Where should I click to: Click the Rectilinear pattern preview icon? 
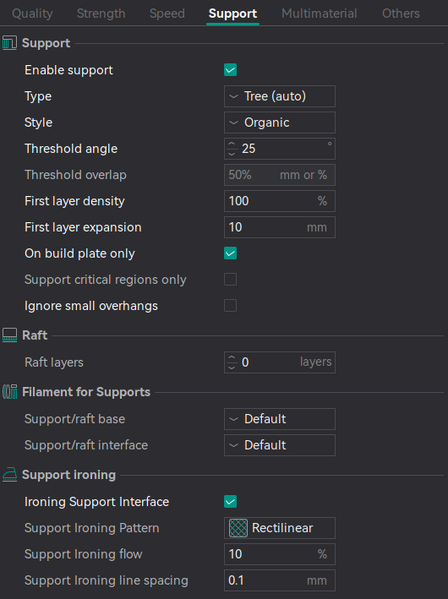click(238, 528)
